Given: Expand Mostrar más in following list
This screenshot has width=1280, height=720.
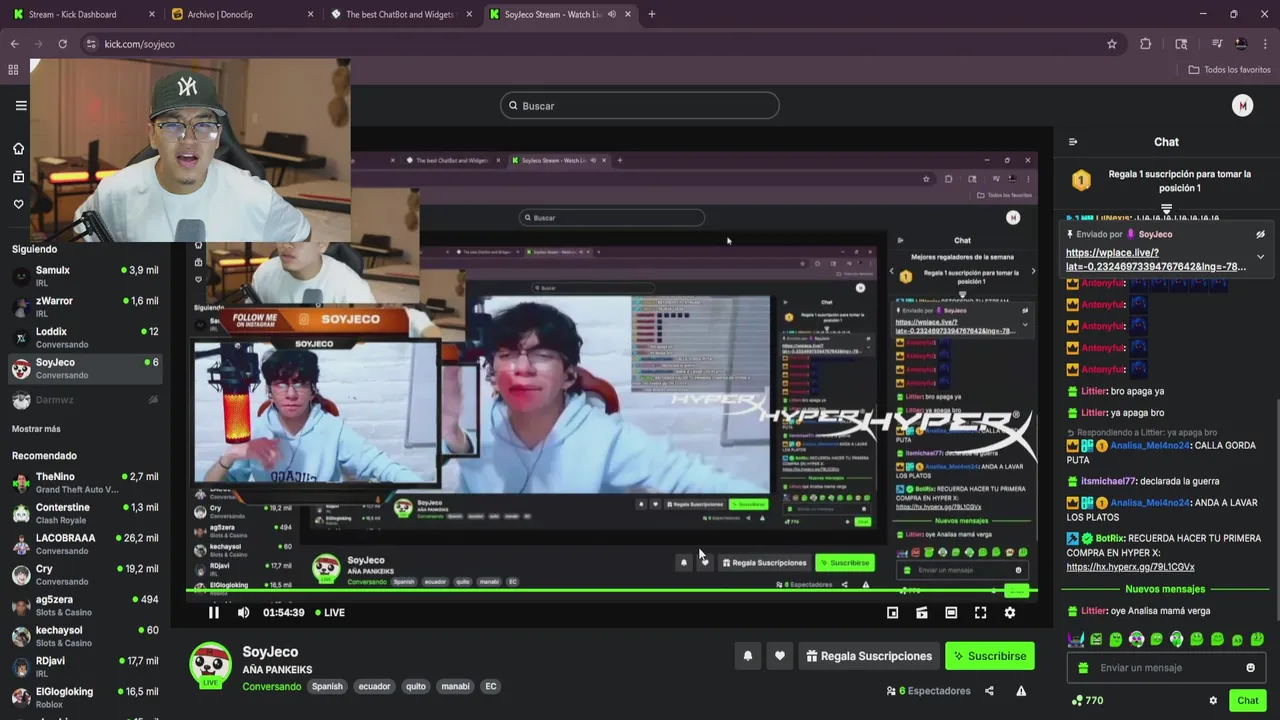Looking at the screenshot, I should [x=36, y=429].
